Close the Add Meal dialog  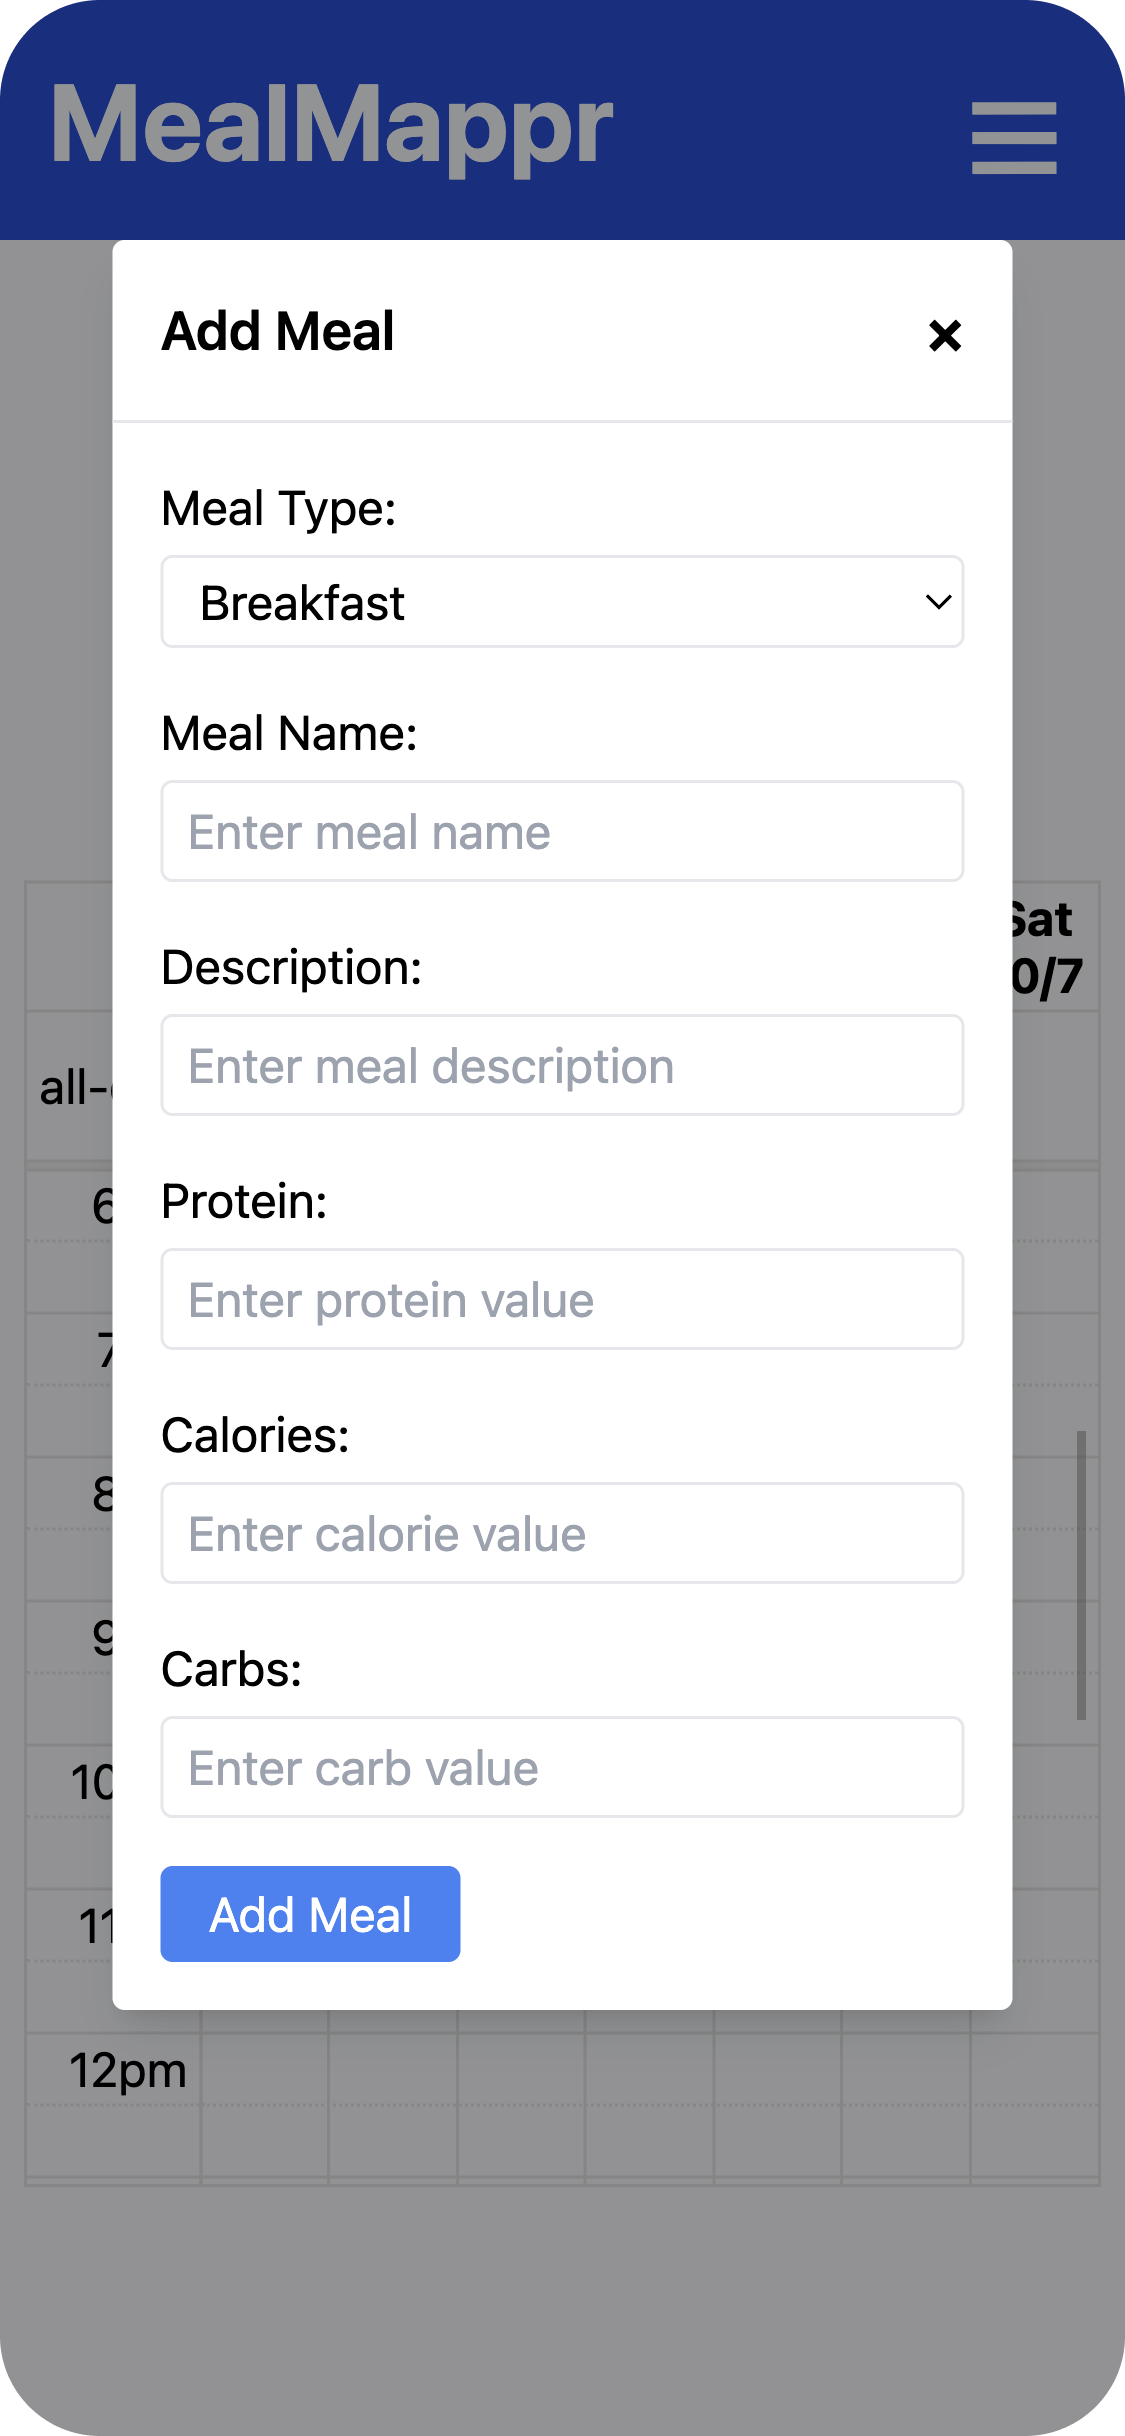click(x=943, y=336)
